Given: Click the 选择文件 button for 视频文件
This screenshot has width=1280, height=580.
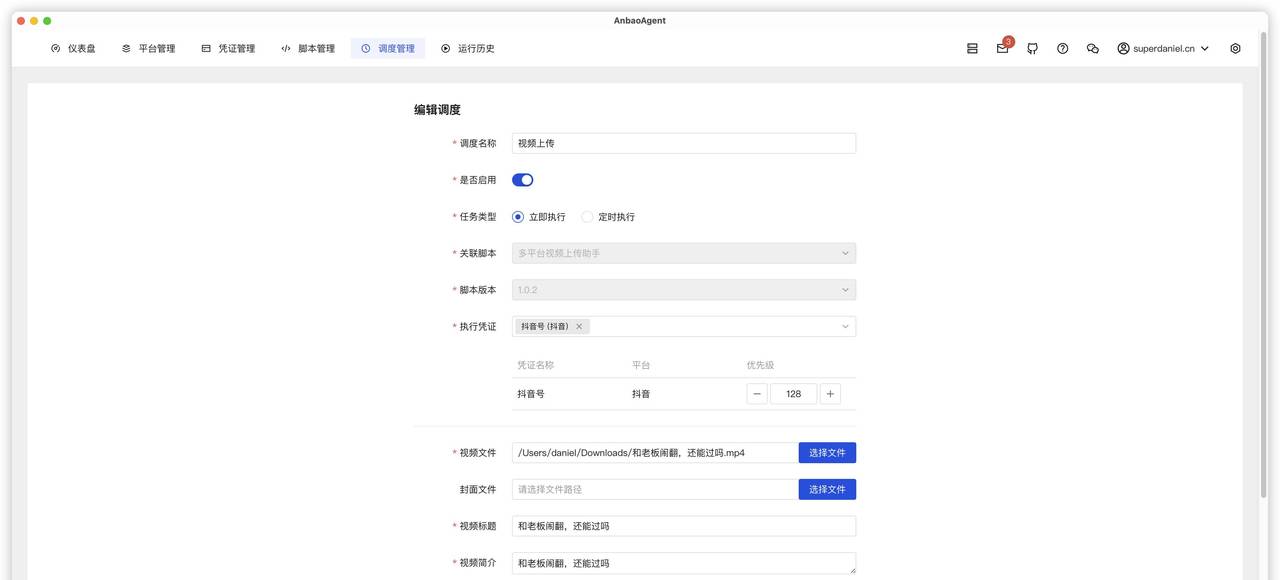Looking at the screenshot, I should point(827,452).
